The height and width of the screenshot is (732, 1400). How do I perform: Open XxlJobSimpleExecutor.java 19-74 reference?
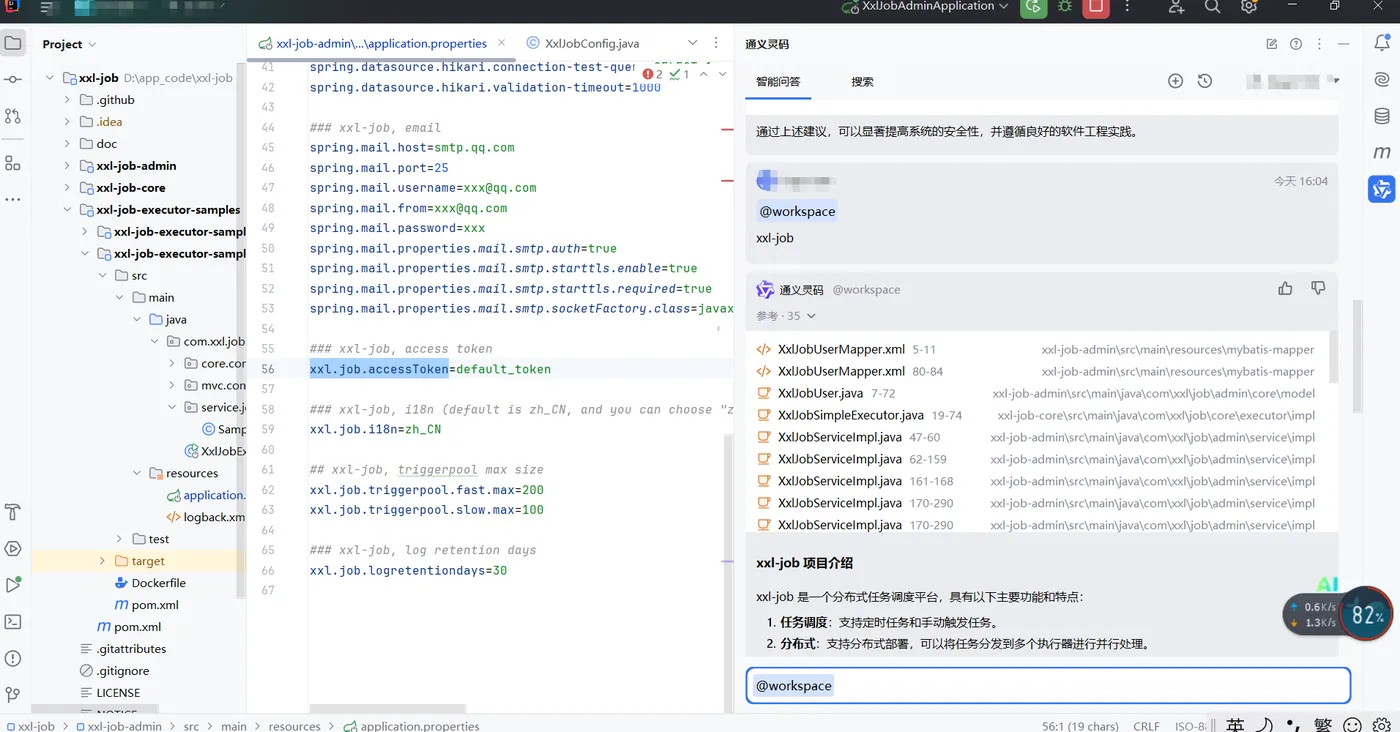1037,415
